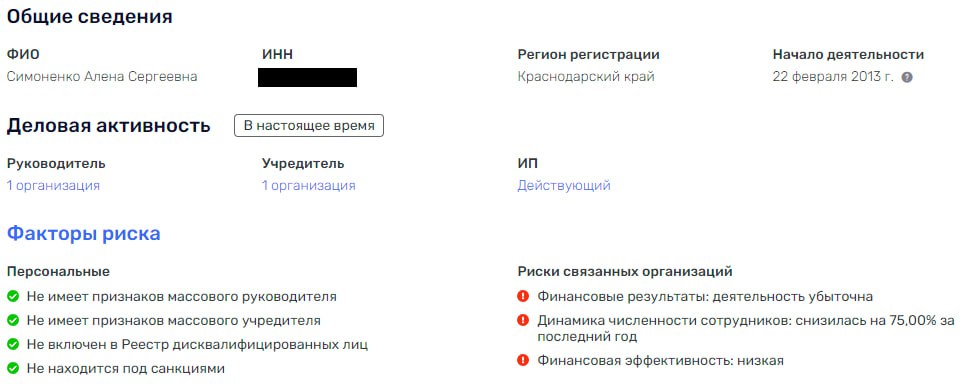Click the date '22 февраля 2013 г.'
Image resolution: width=962 pixels, height=387 pixels.
pyautogui.click(x=833, y=77)
